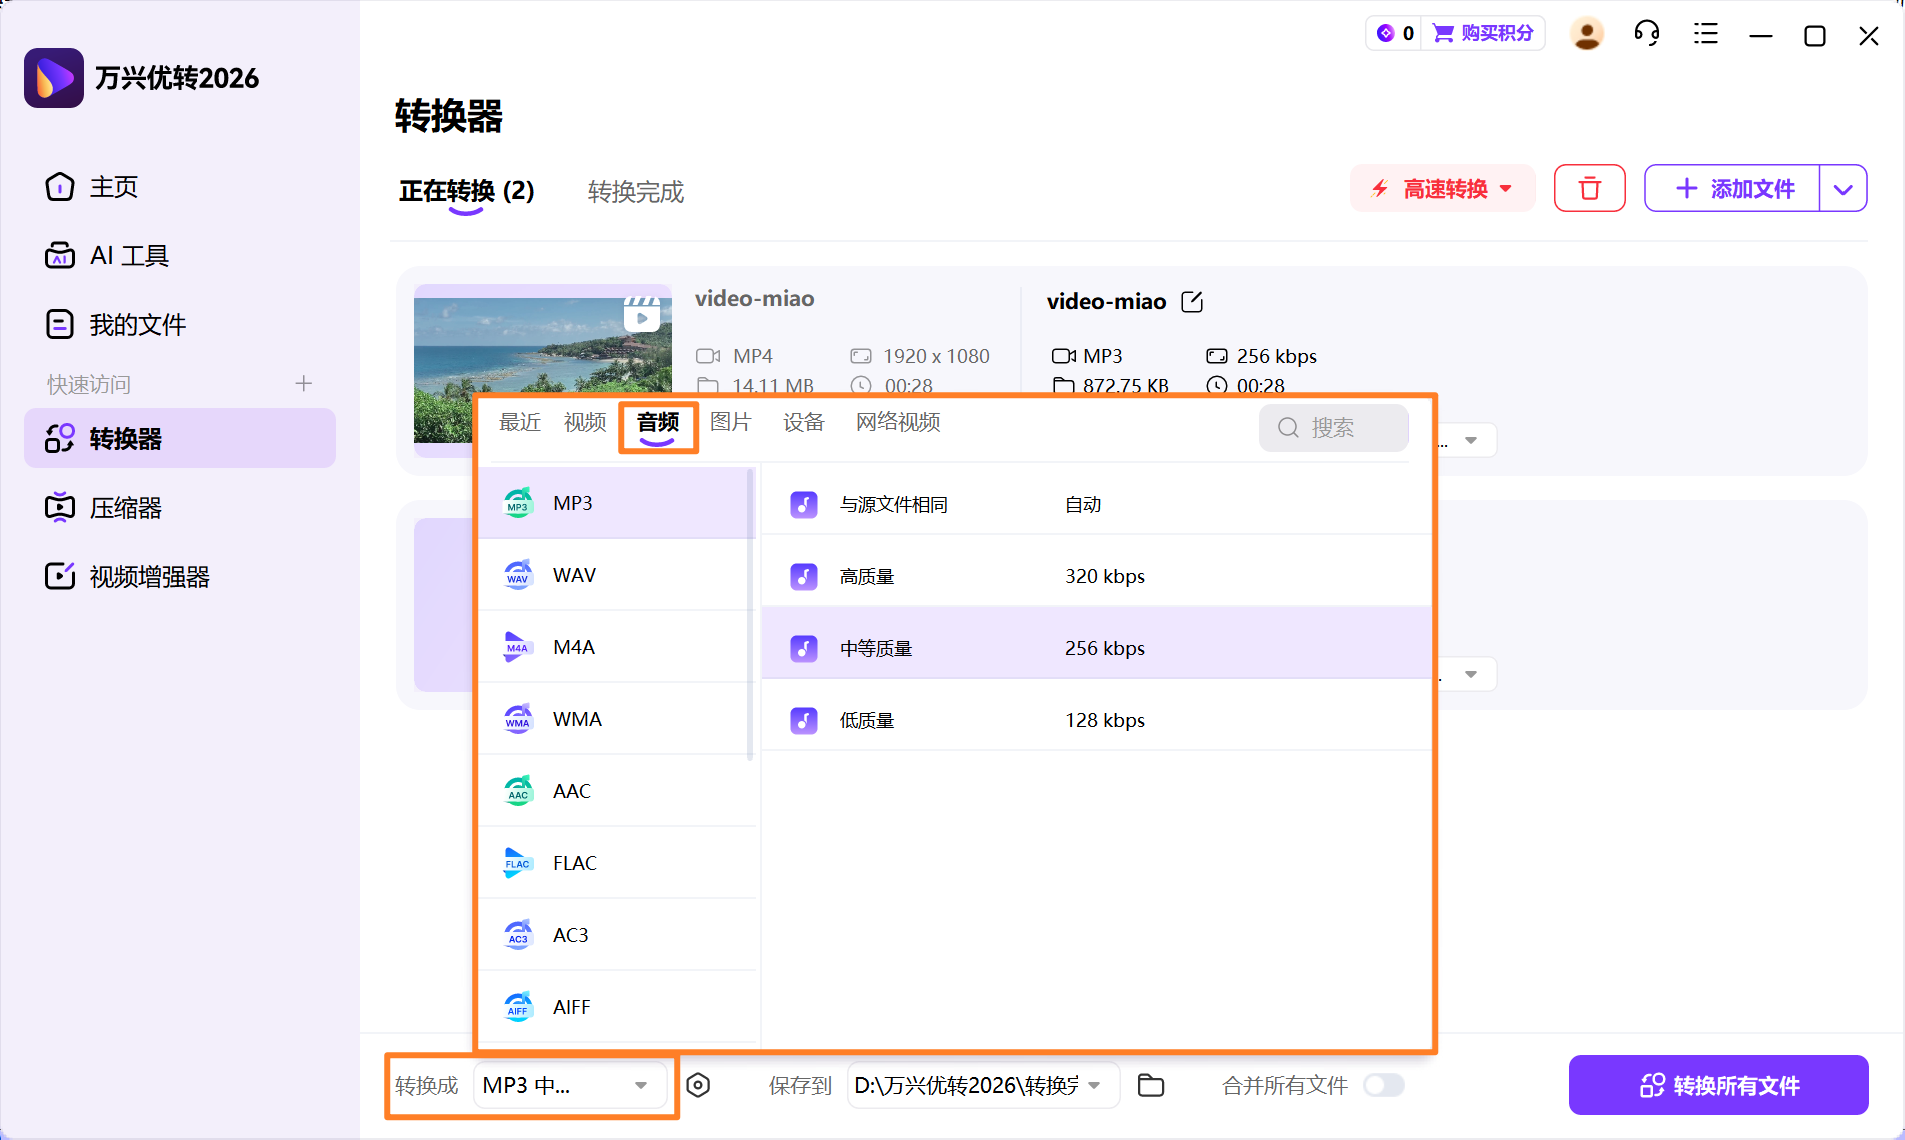Click the user avatar icon
Screen dimensions: 1905x1140
click(x=1586, y=33)
